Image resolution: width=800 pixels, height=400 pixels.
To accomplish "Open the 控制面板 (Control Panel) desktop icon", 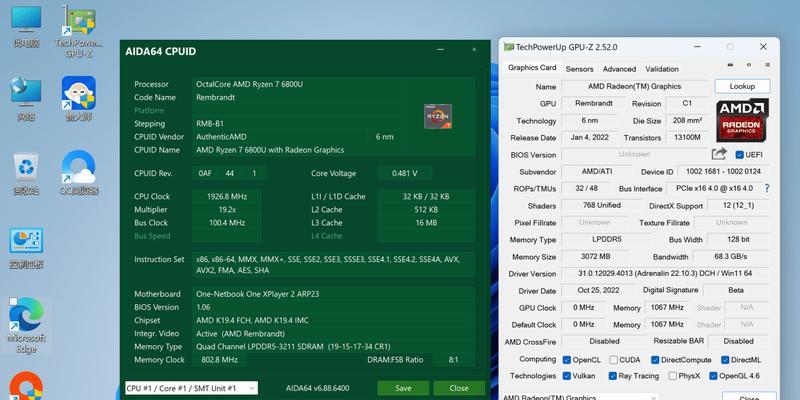I will click(26, 248).
